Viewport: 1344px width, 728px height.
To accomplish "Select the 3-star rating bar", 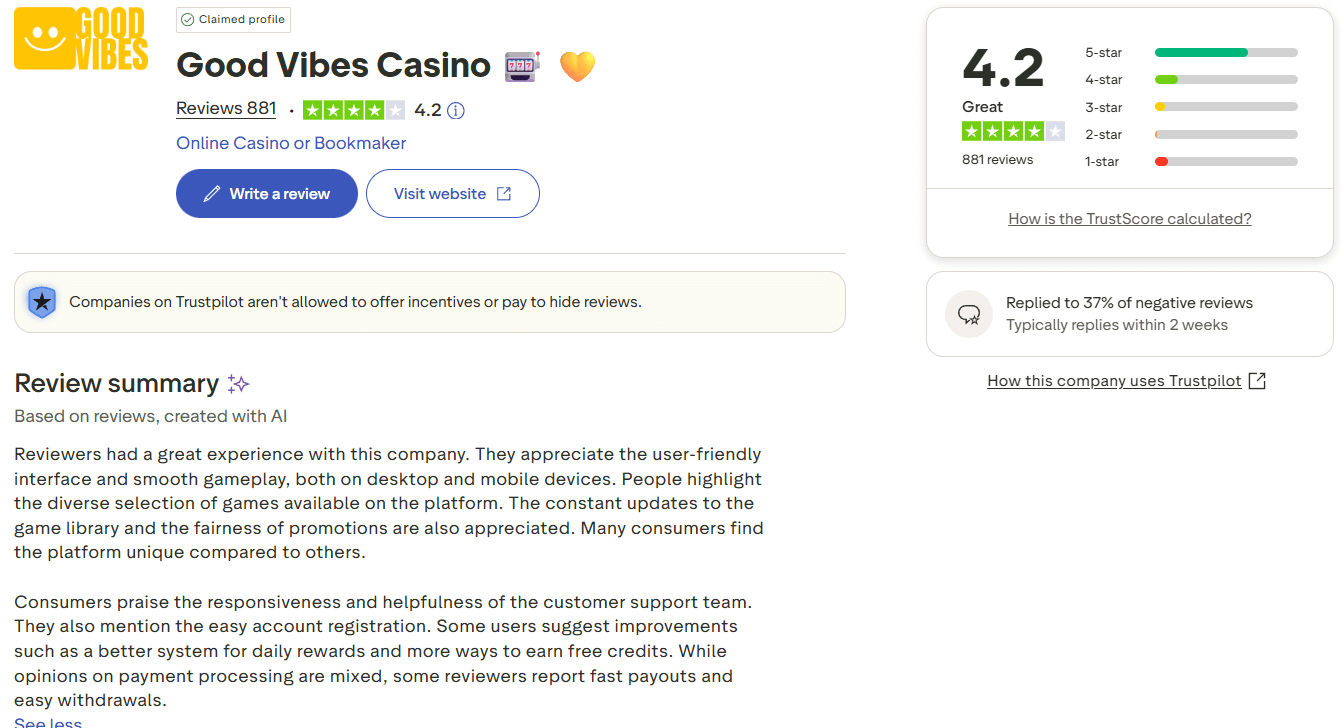I will coord(1225,107).
